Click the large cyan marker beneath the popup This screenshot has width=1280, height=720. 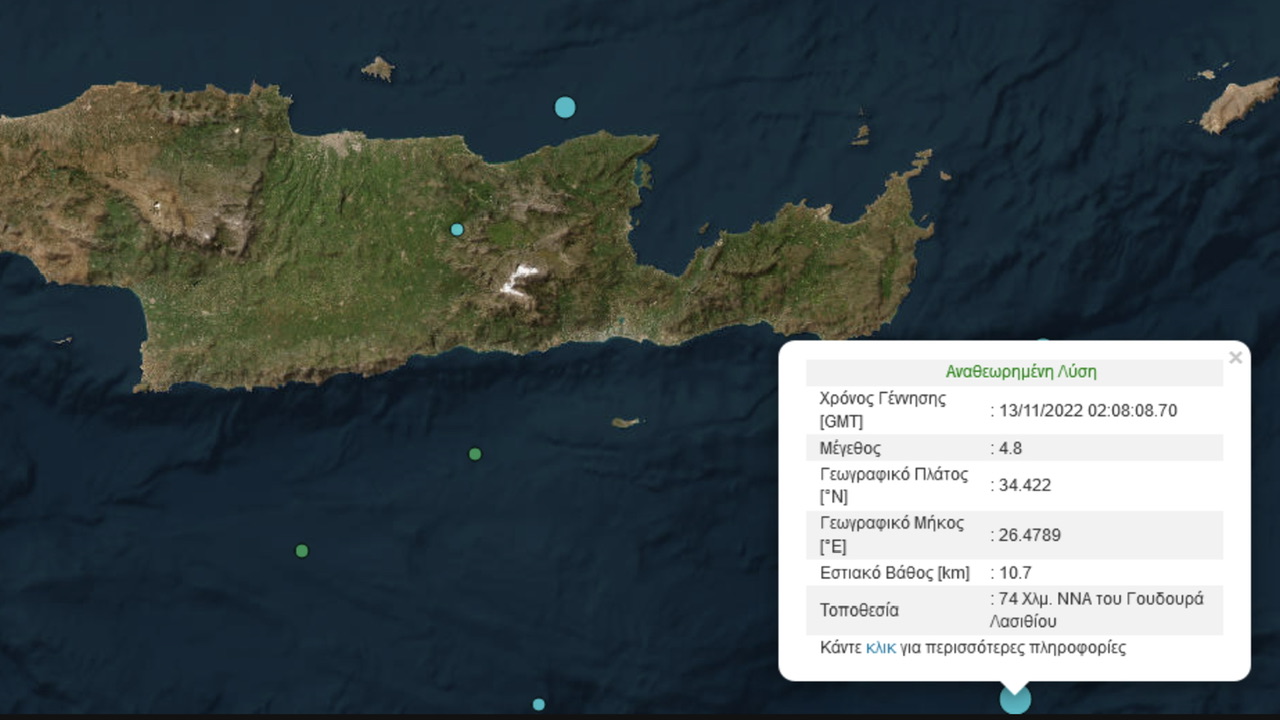click(x=1015, y=699)
